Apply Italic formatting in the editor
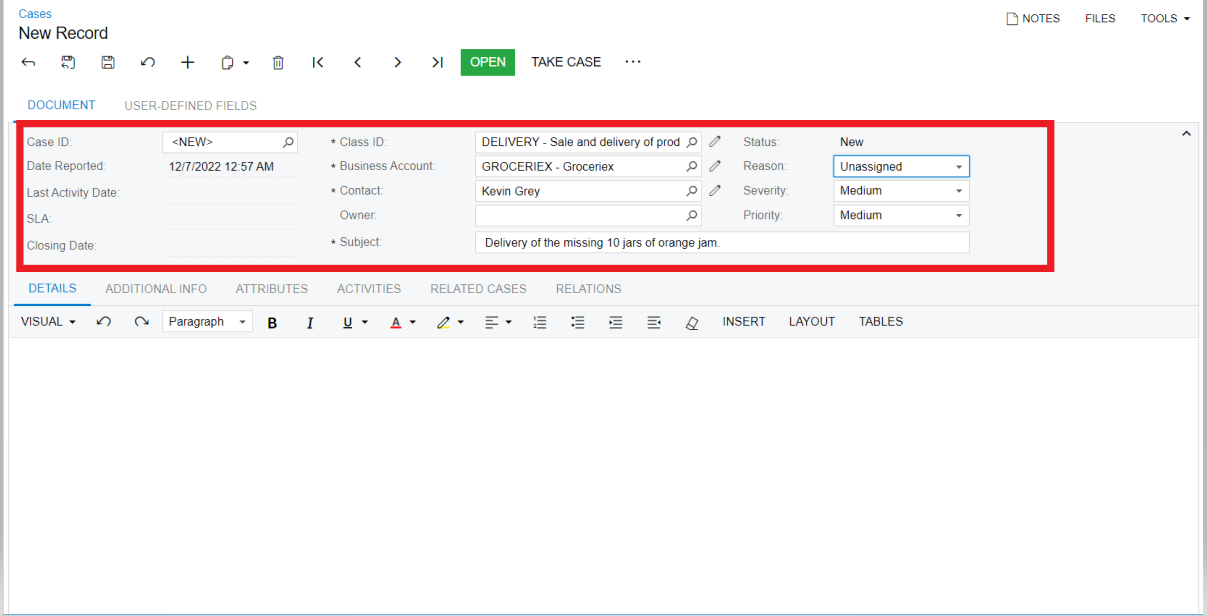The image size is (1207, 616). tap(310, 321)
